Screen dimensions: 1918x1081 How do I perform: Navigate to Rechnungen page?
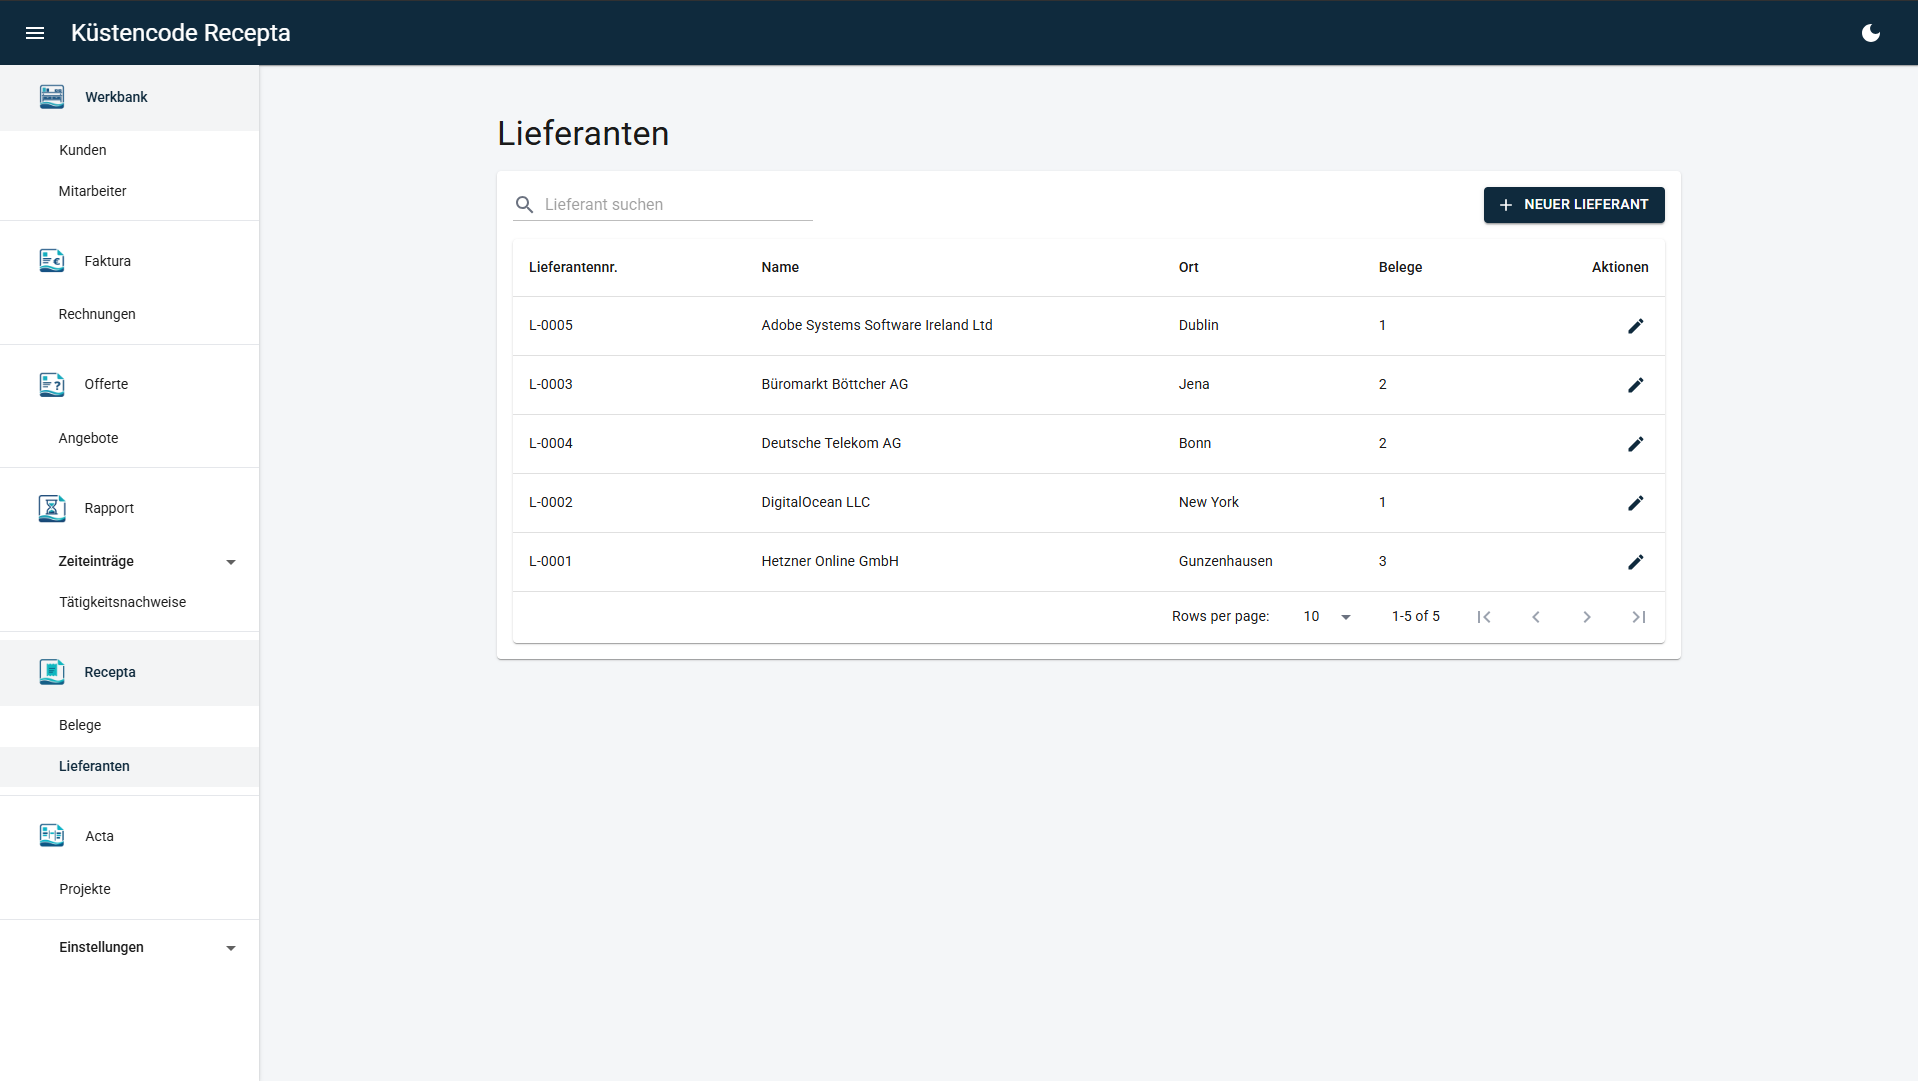(97, 314)
